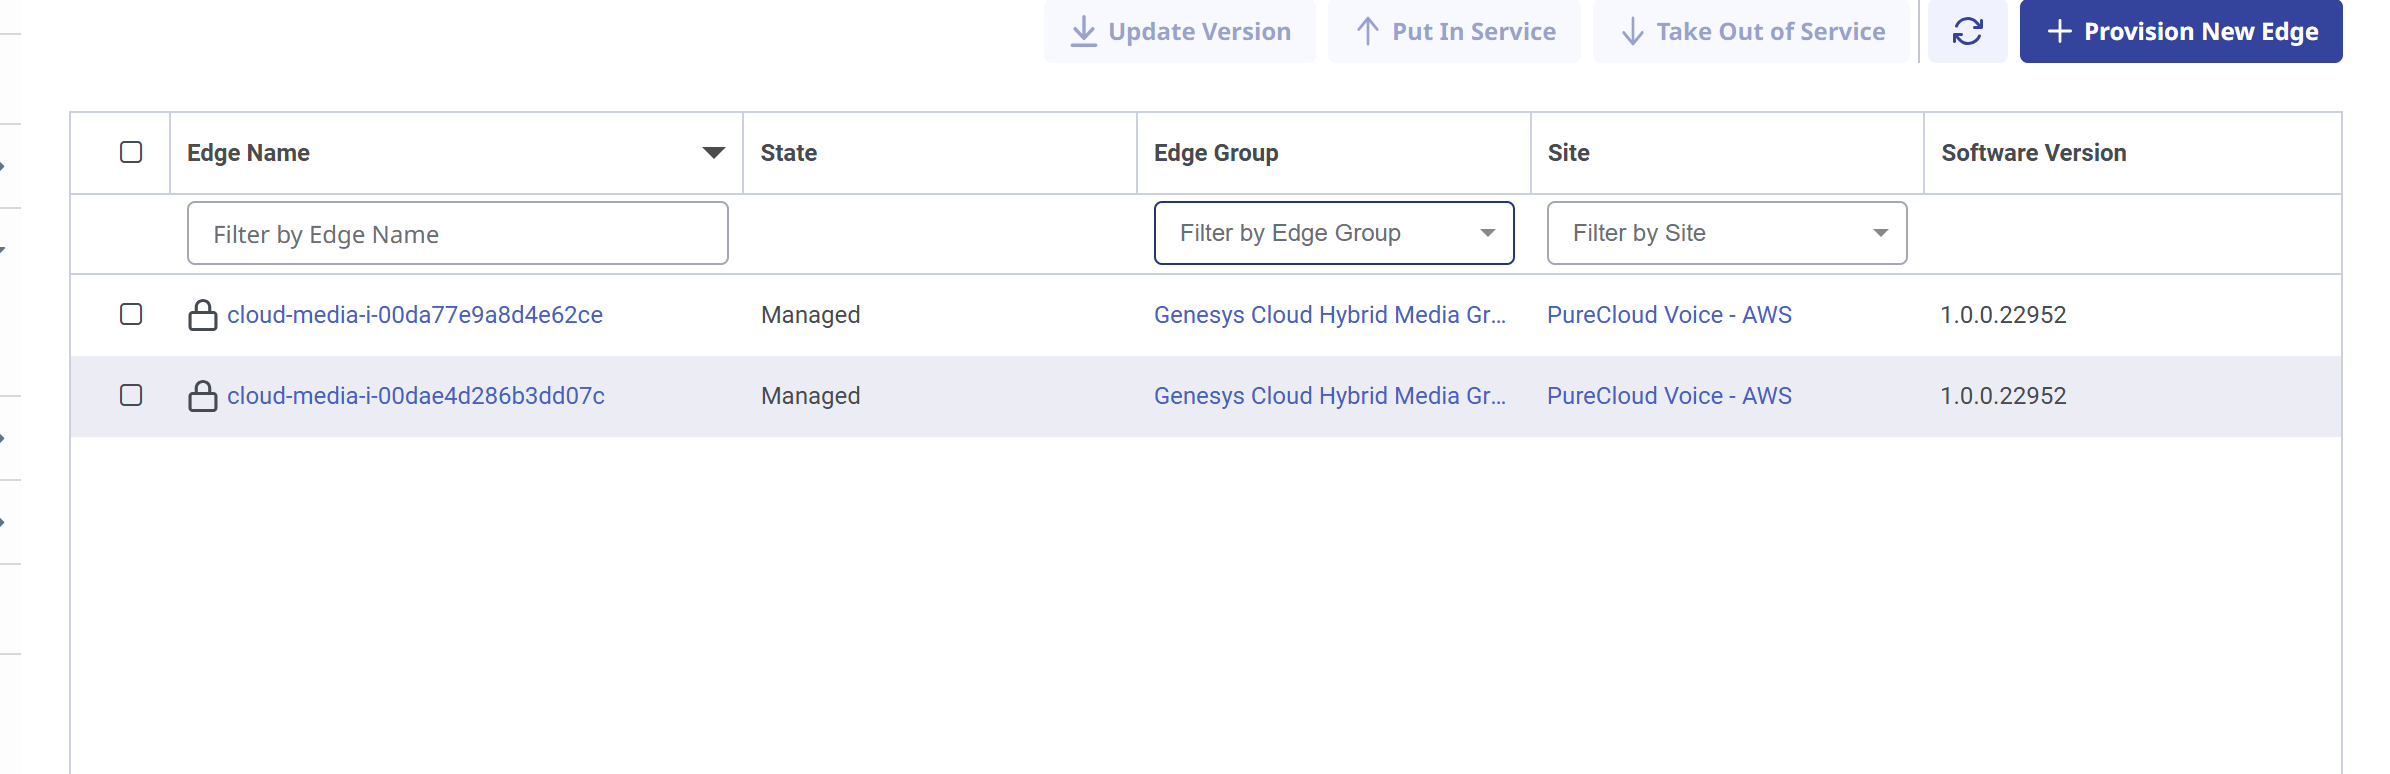This screenshot has height=774, width=2390.
Task: Click the plus icon on Provision New Edge
Action: pyautogui.click(x=2059, y=32)
